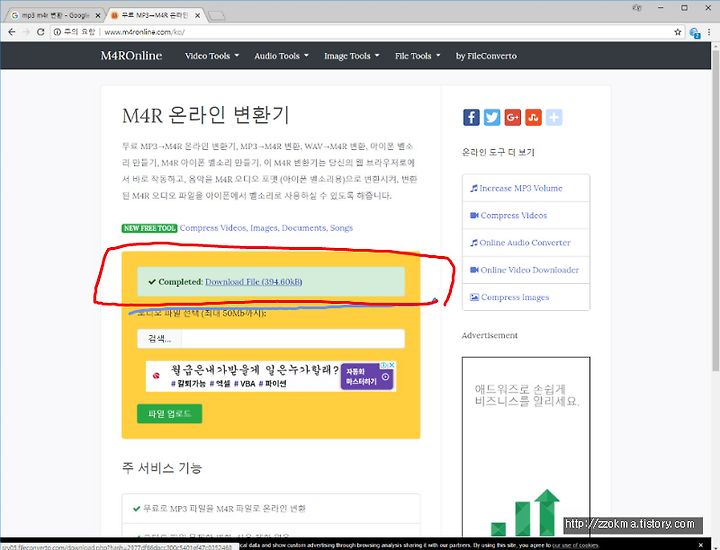
Task: Open a new tab
Action: [x=216, y=16]
